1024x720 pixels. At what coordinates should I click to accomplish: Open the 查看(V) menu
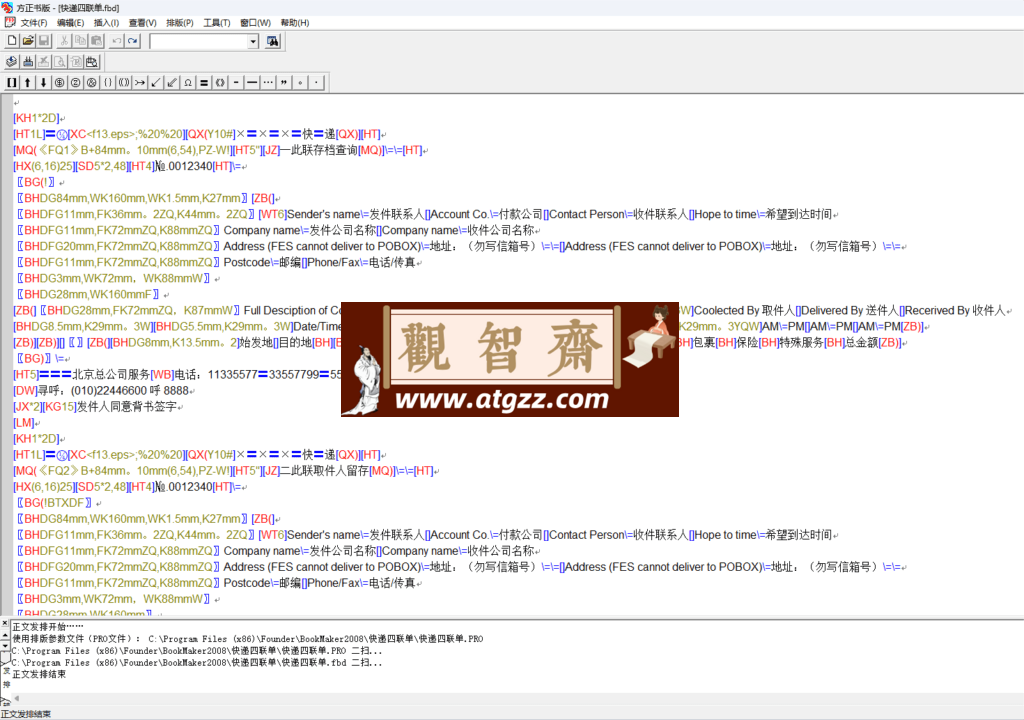pyautogui.click(x=142, y=23)
